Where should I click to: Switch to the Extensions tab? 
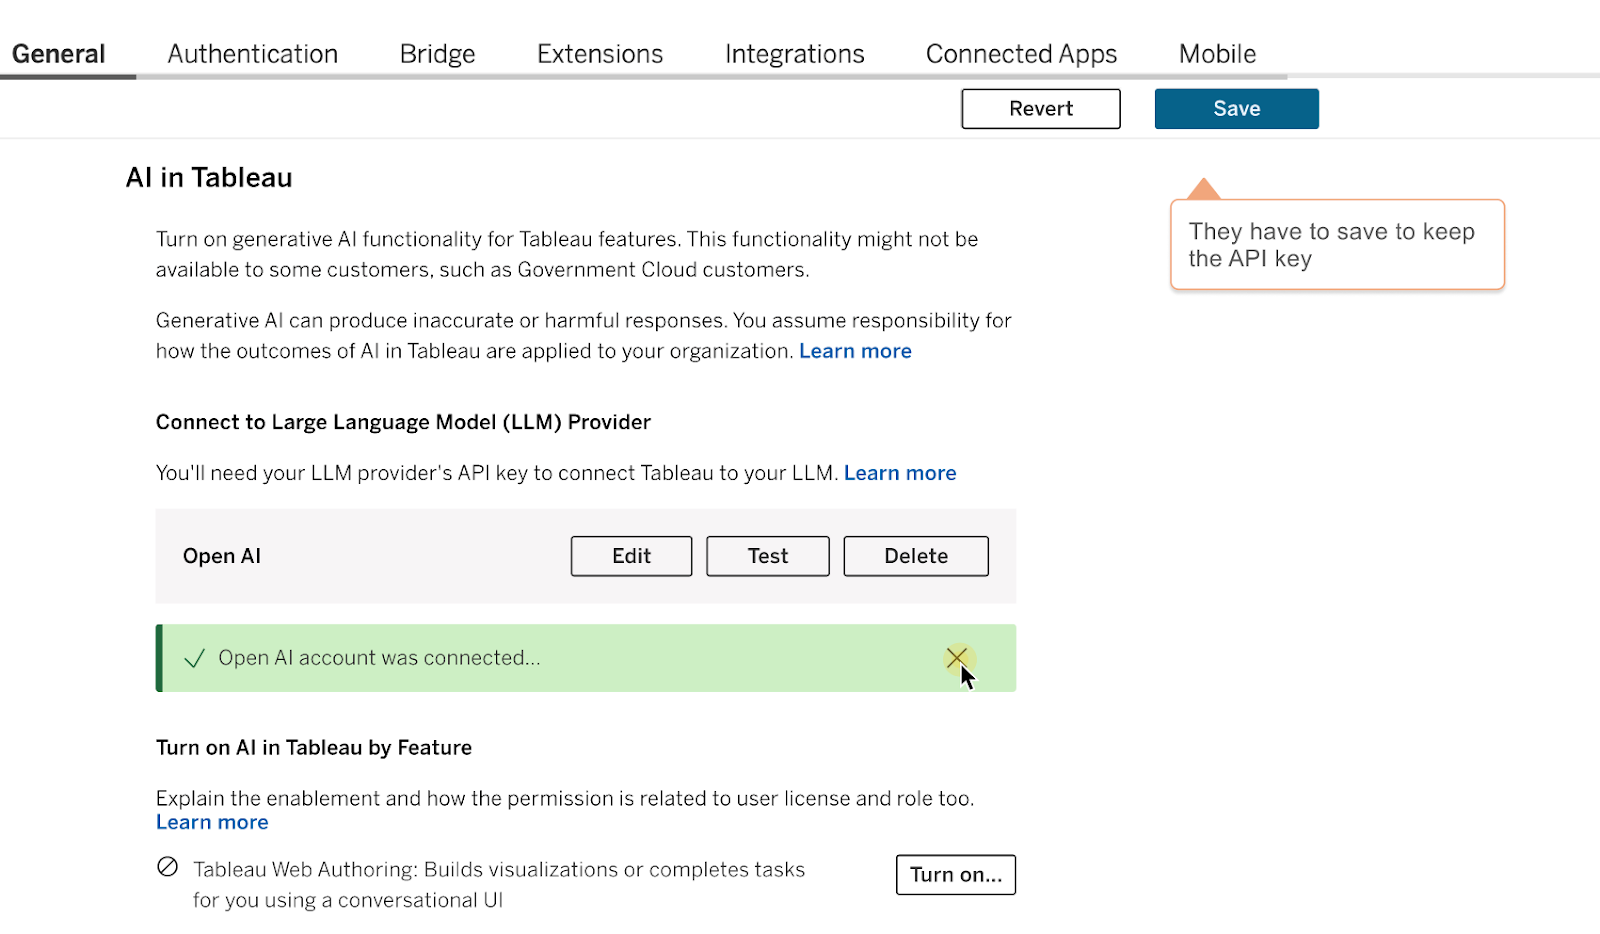[x=599, y=53]
